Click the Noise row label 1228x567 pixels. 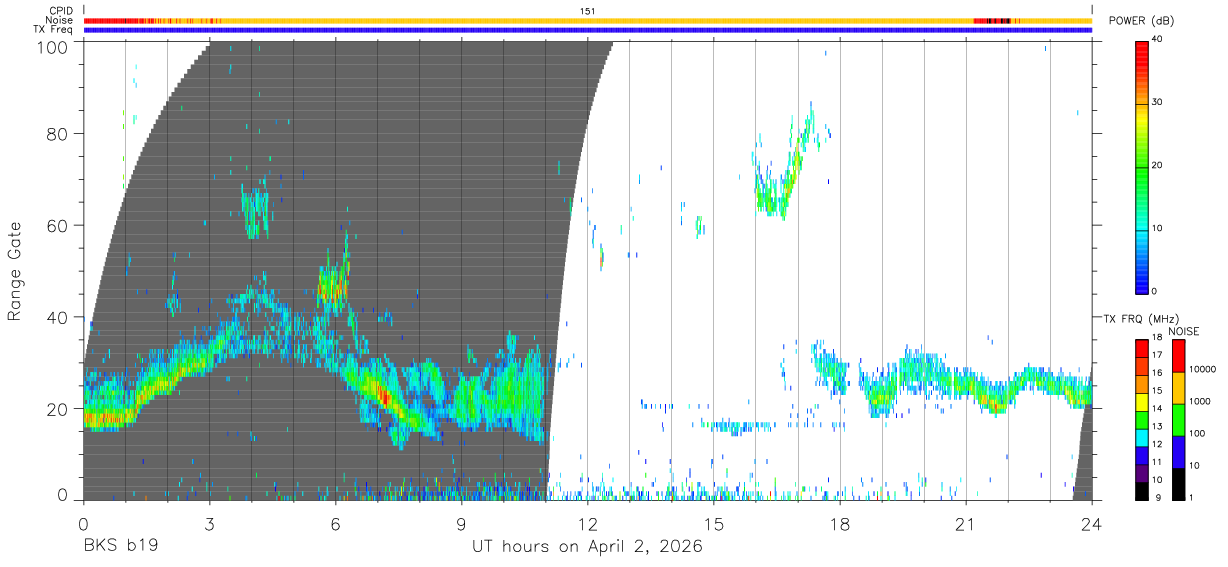click(x=60, y=20)
